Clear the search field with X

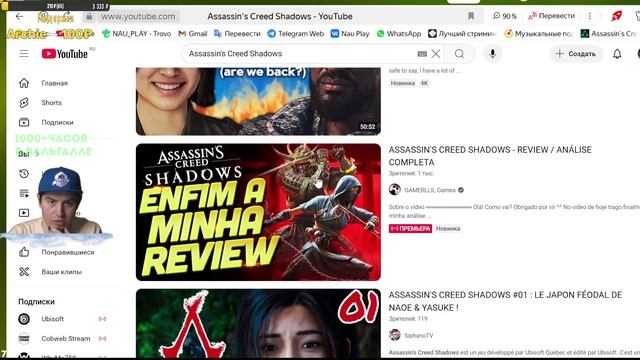[x=436, y=53]
